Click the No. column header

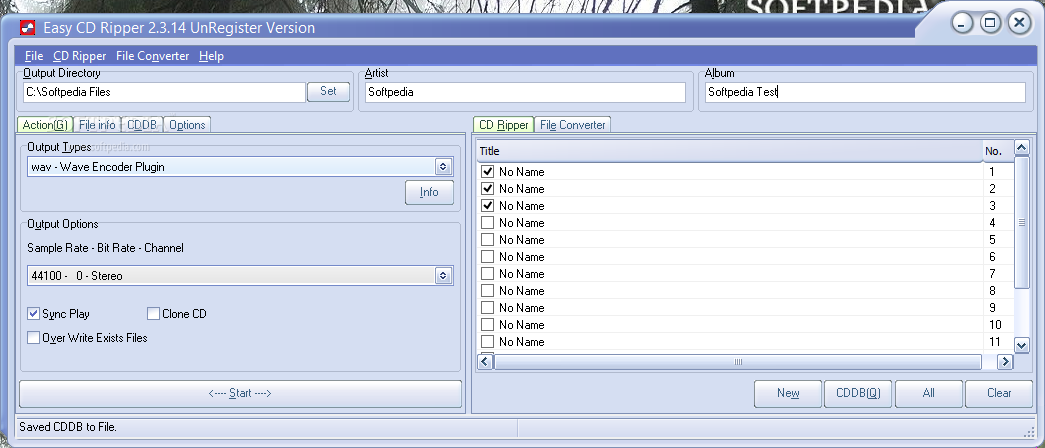click(998, 151)
